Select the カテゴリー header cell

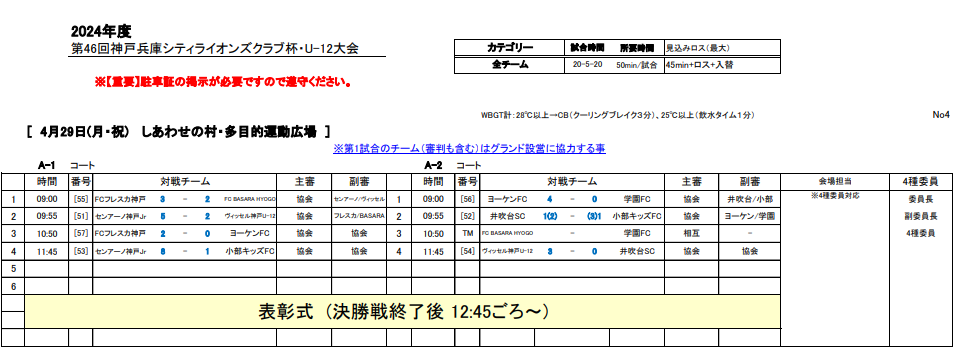pos(510,48)
